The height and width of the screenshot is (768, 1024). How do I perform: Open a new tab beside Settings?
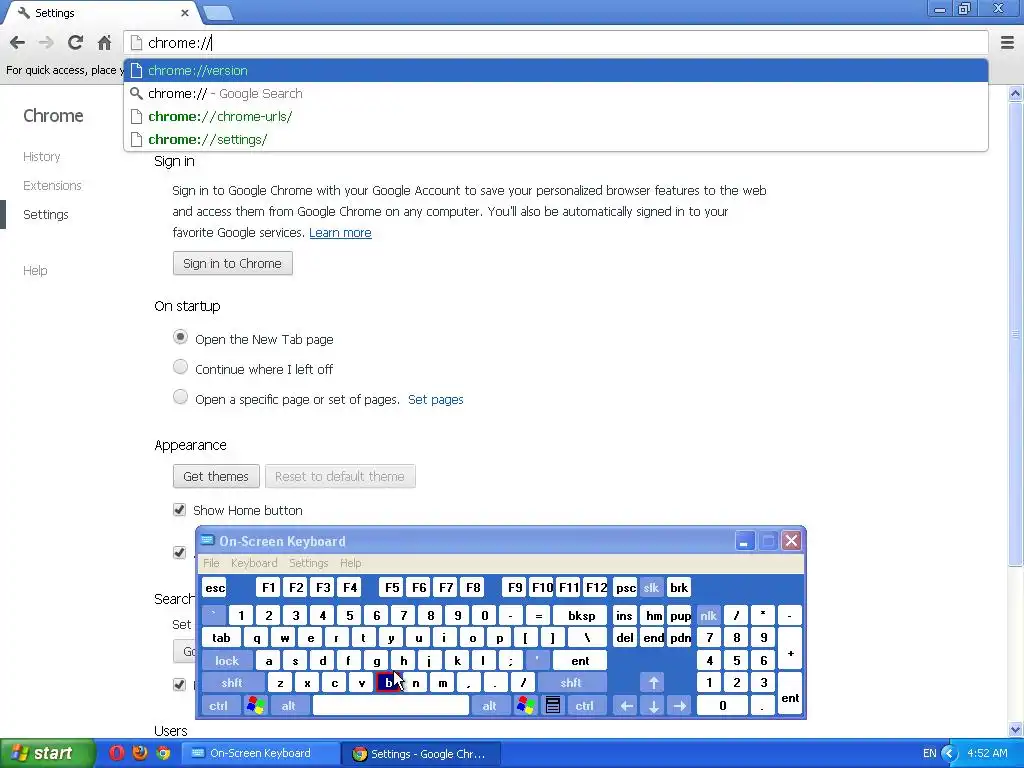point(217,12)
